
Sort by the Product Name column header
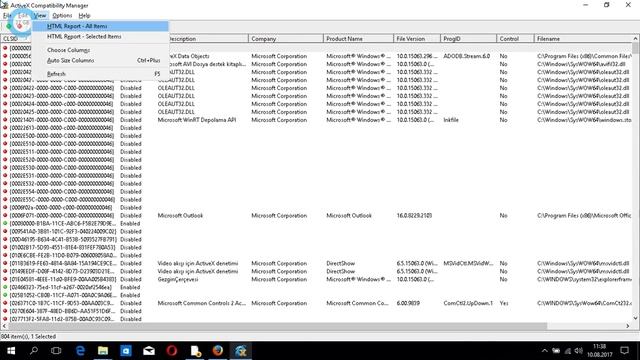pyautogui.click(x=358, y=39)
